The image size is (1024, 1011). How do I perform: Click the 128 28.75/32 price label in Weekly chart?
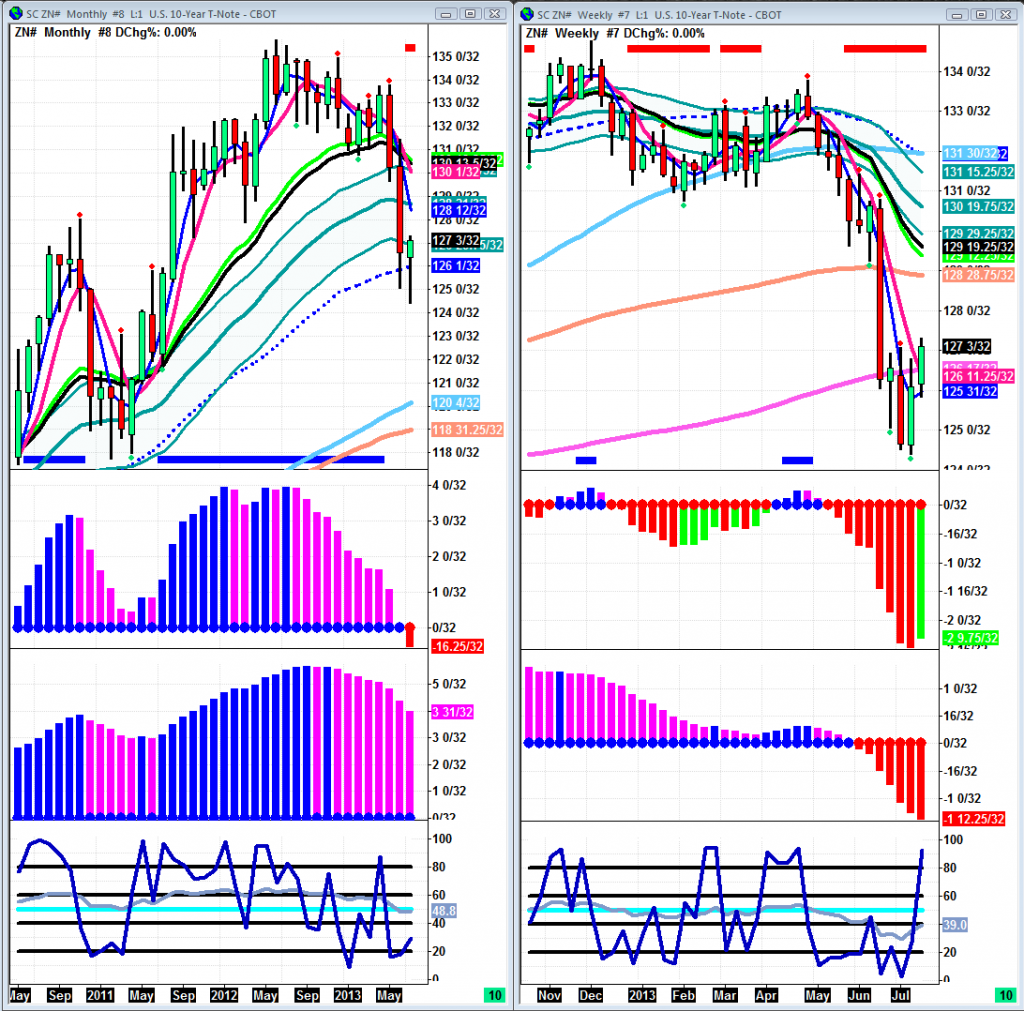pos(977,274)
